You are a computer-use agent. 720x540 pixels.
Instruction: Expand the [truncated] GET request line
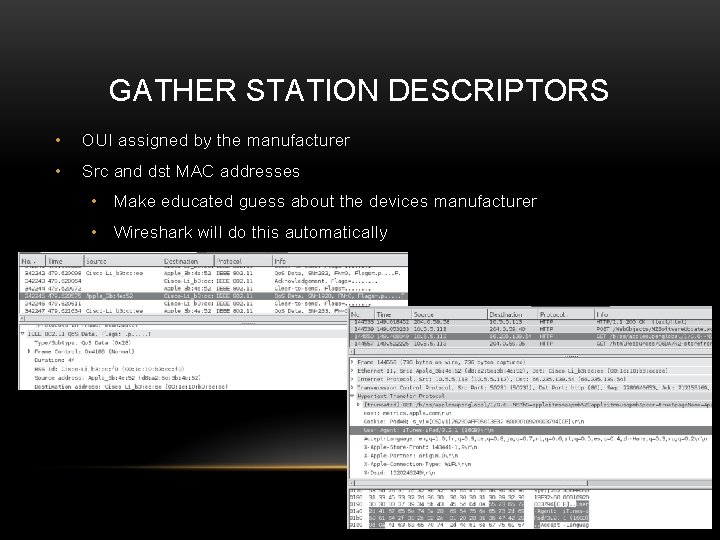click(x=359, y=405)
